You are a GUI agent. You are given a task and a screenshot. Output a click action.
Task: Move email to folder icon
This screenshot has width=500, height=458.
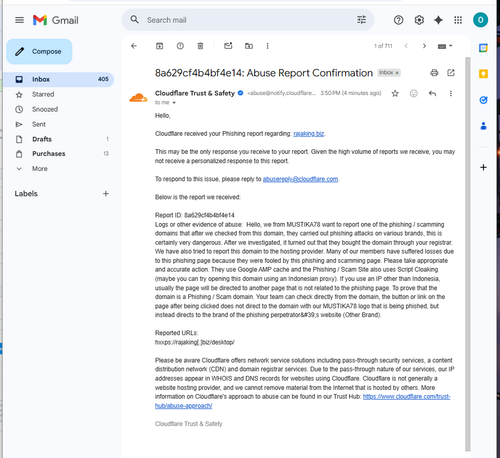(249, 46)
